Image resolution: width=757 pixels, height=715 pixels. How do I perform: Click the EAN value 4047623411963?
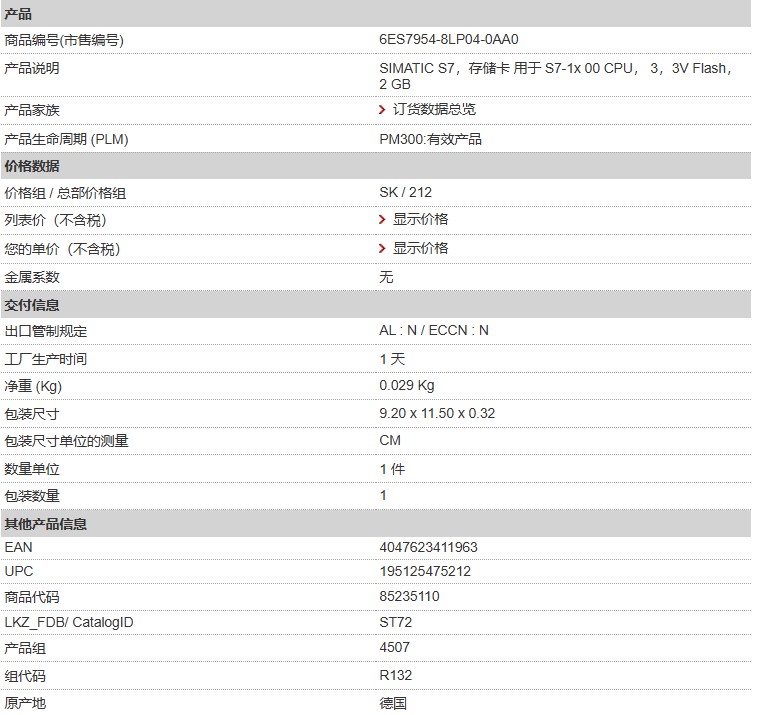428,547
